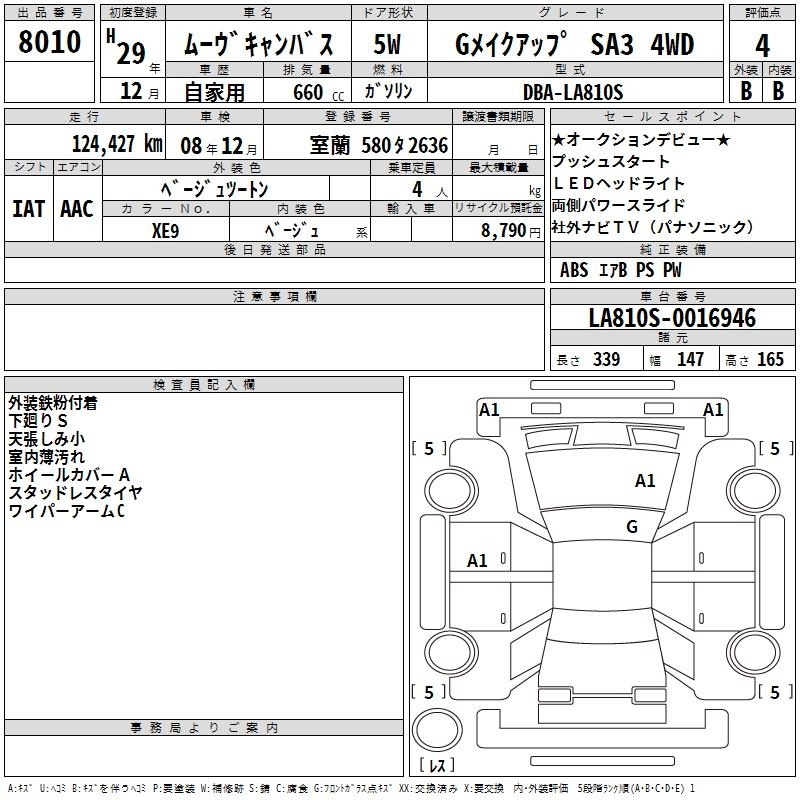Click the AAC air conditioner cell
Screen dimensions: 800x800
coord(76,208)
